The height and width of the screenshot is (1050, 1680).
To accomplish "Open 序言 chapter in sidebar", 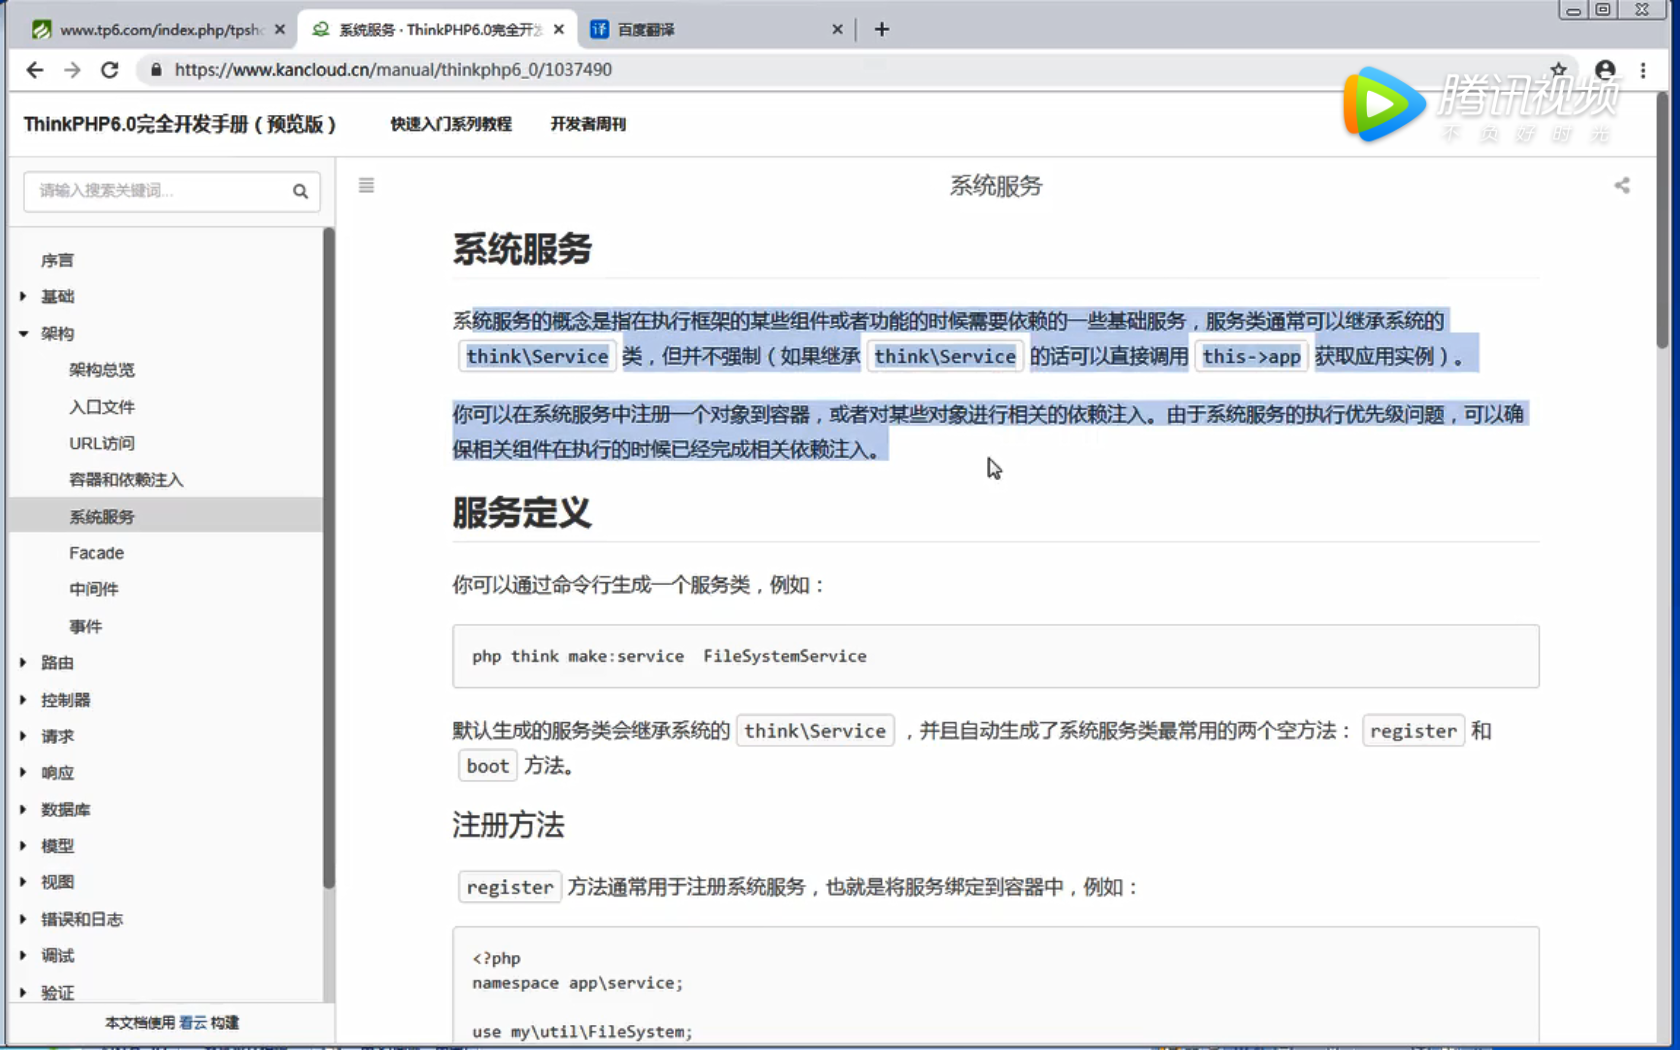I will pyautogui.click(x=57, y=260).
